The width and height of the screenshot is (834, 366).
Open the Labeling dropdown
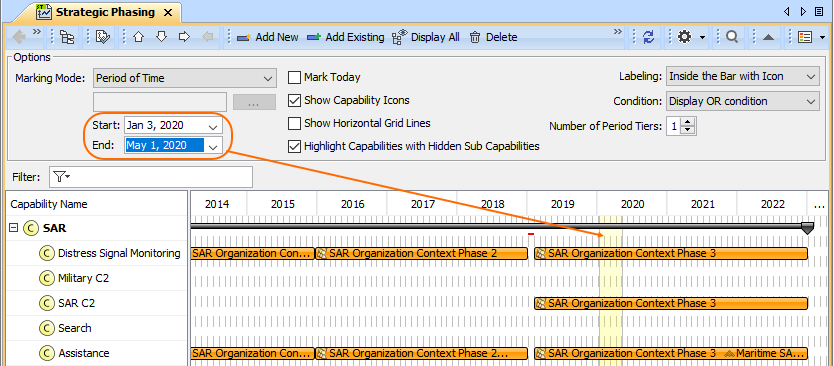pyautogui.click(x=743, y=77)
